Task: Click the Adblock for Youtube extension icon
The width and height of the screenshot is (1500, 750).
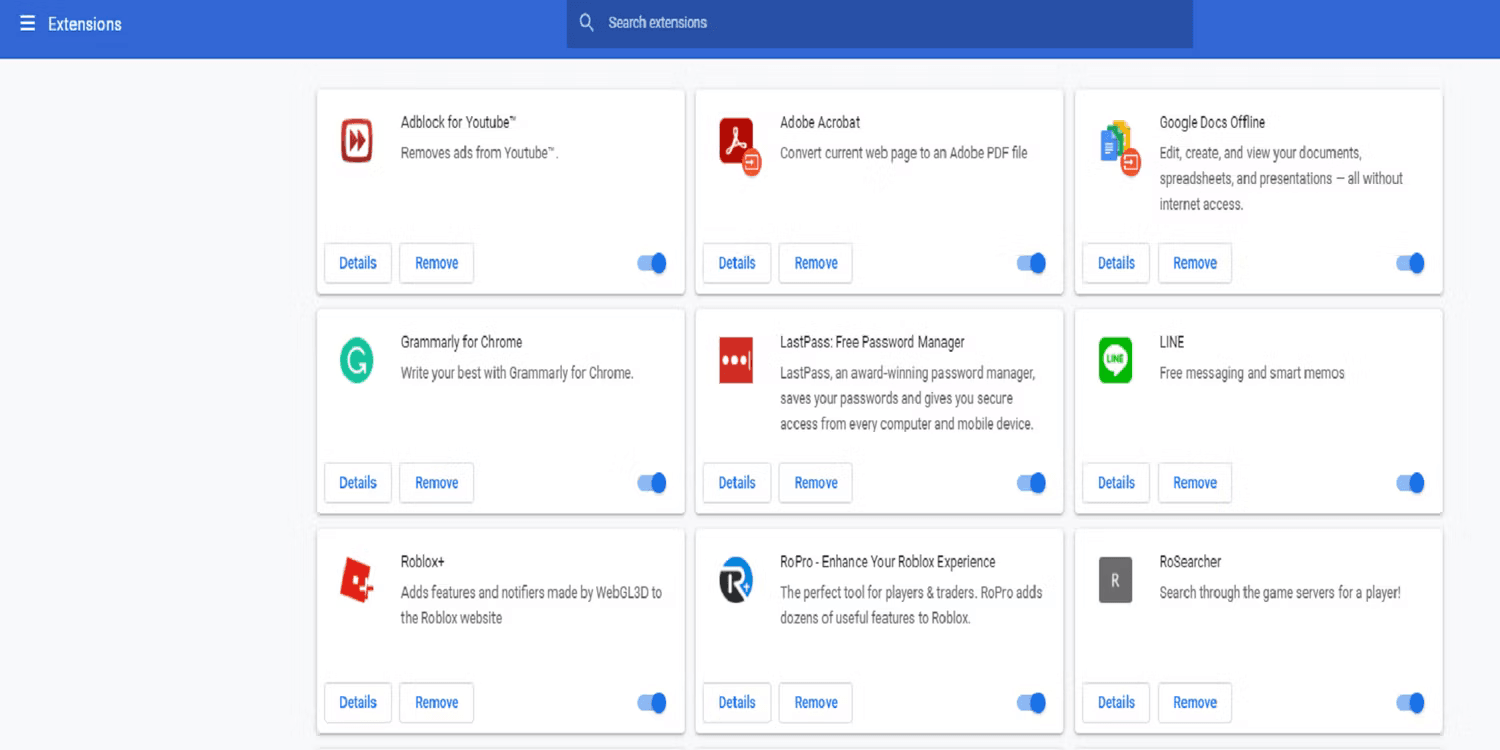Action: (355, 140)
